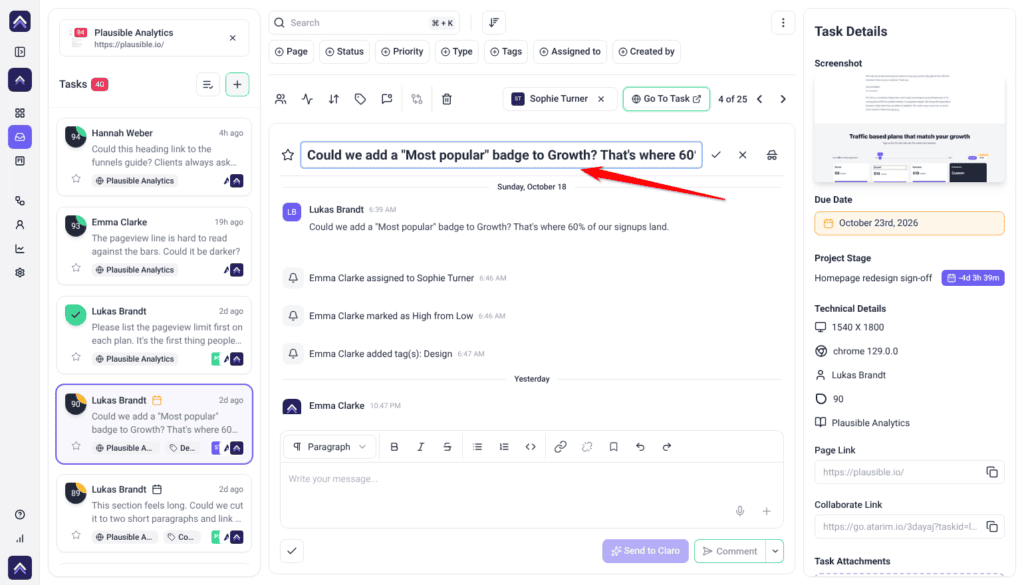This screenshot has width=1024, height=585.
Task: Add a Priority filter
Action: pos(402,52)
